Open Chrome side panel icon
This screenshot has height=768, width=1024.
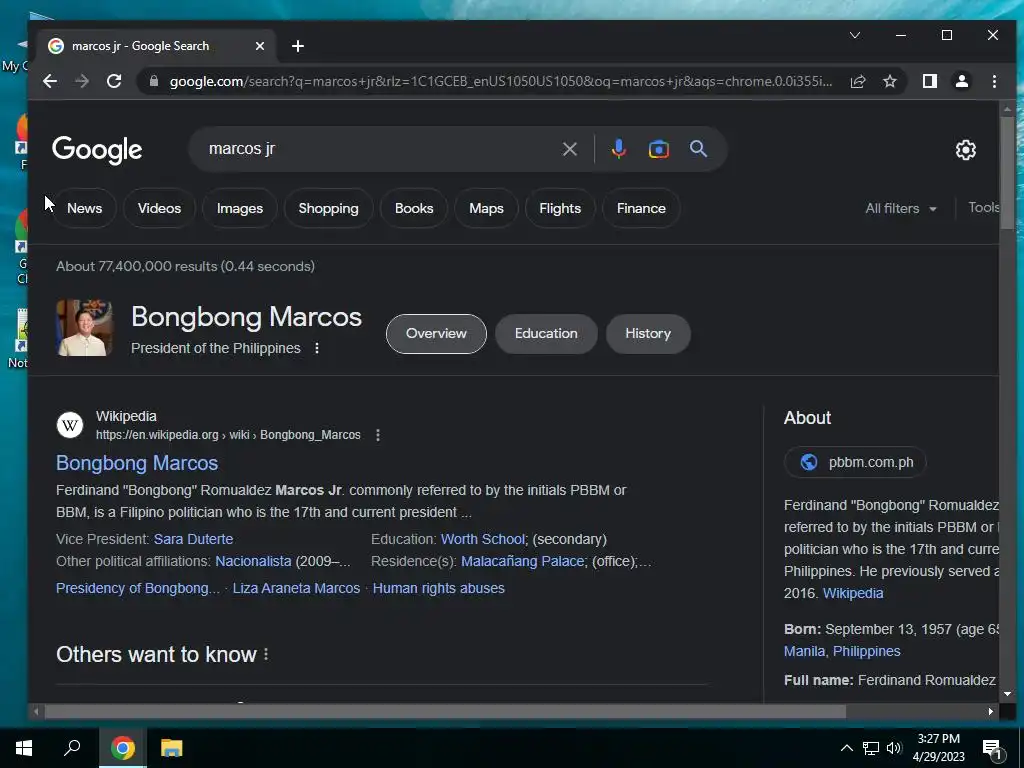[x=930, y=81]
